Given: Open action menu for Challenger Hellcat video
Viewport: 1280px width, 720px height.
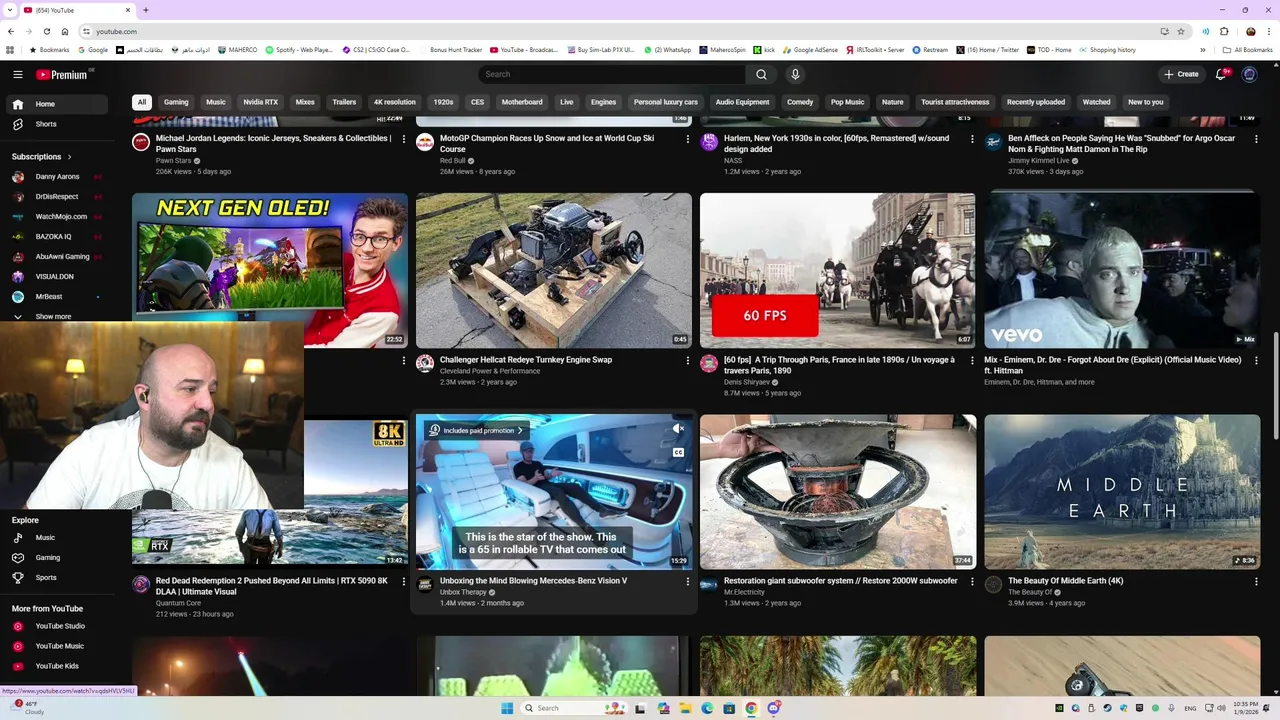Looking at the screenshot, I should (687, 360).
